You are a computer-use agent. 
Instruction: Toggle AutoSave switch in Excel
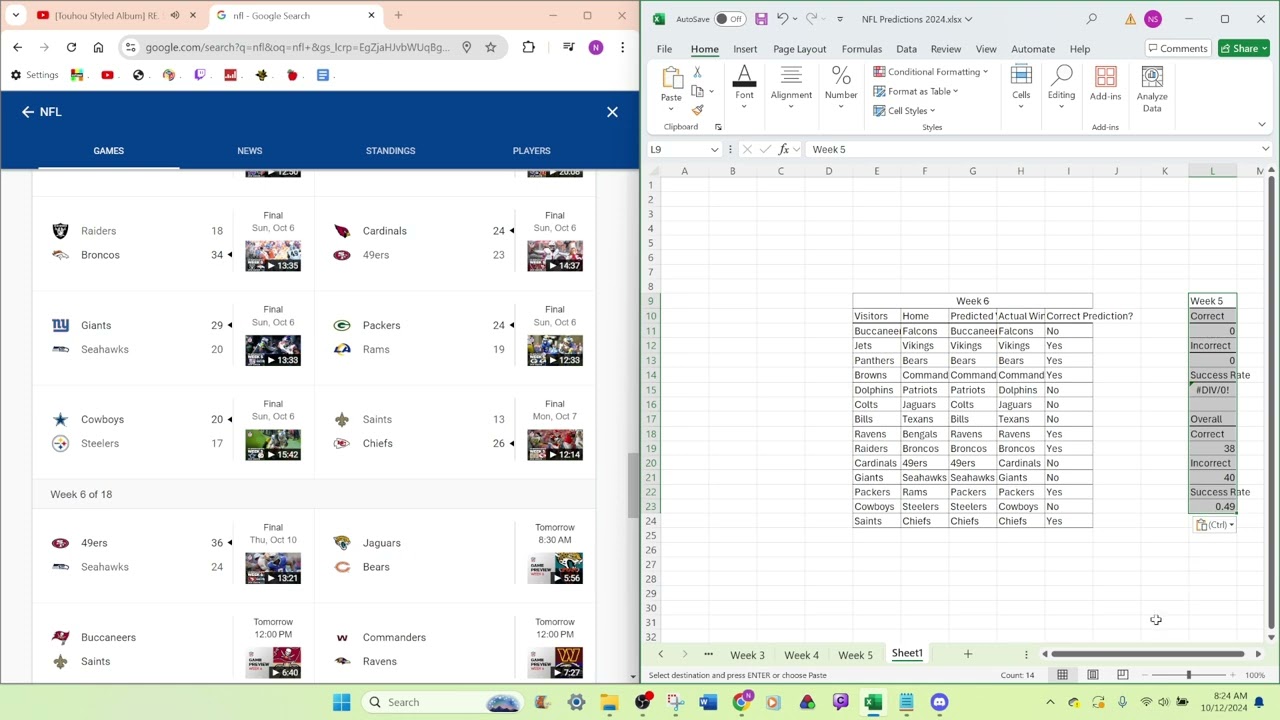pos(729,19)
